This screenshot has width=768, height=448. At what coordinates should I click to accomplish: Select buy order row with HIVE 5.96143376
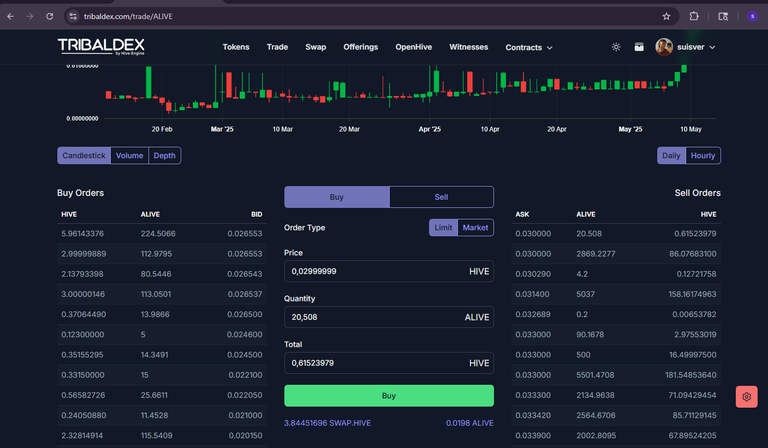click(x=162, y=234)
